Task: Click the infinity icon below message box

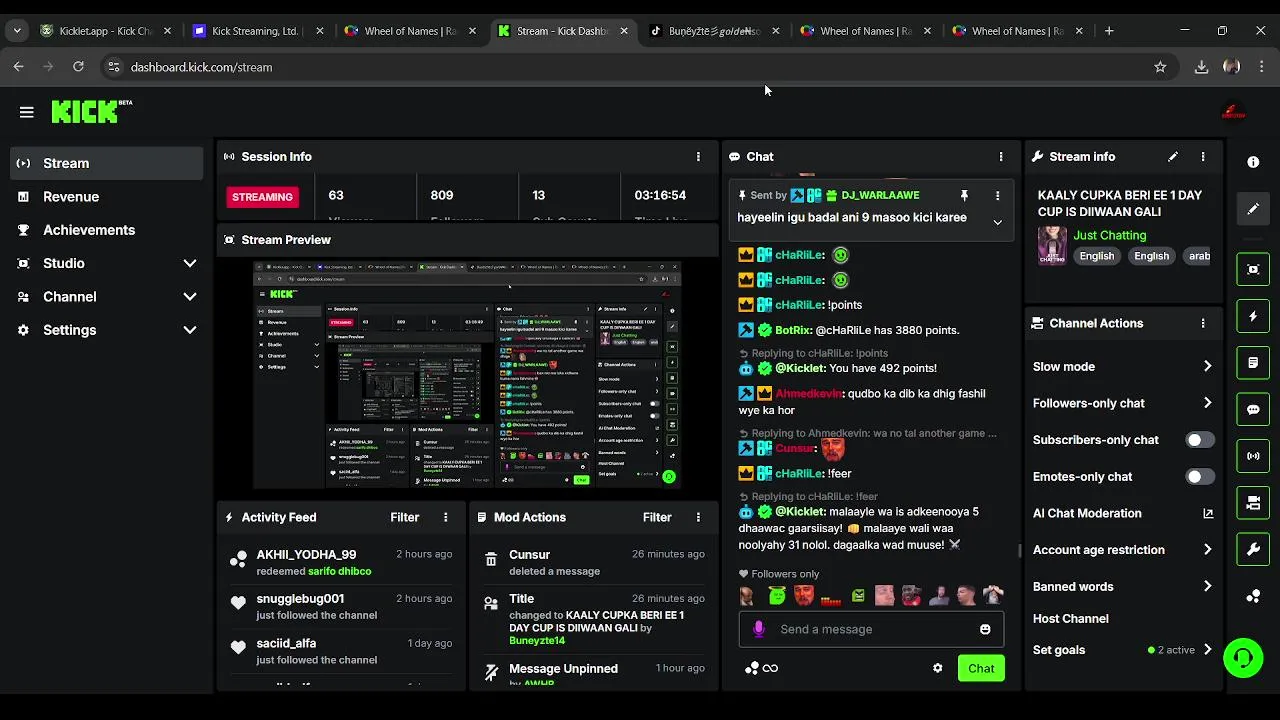Action: (x=770, y=668)
